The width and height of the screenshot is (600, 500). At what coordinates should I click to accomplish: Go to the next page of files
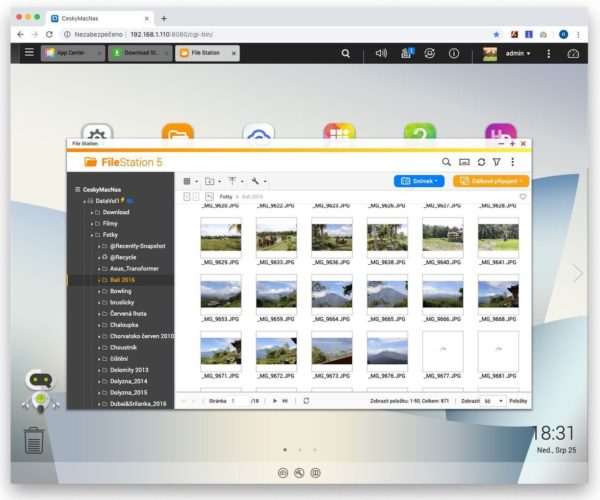[x=275, y=400]
